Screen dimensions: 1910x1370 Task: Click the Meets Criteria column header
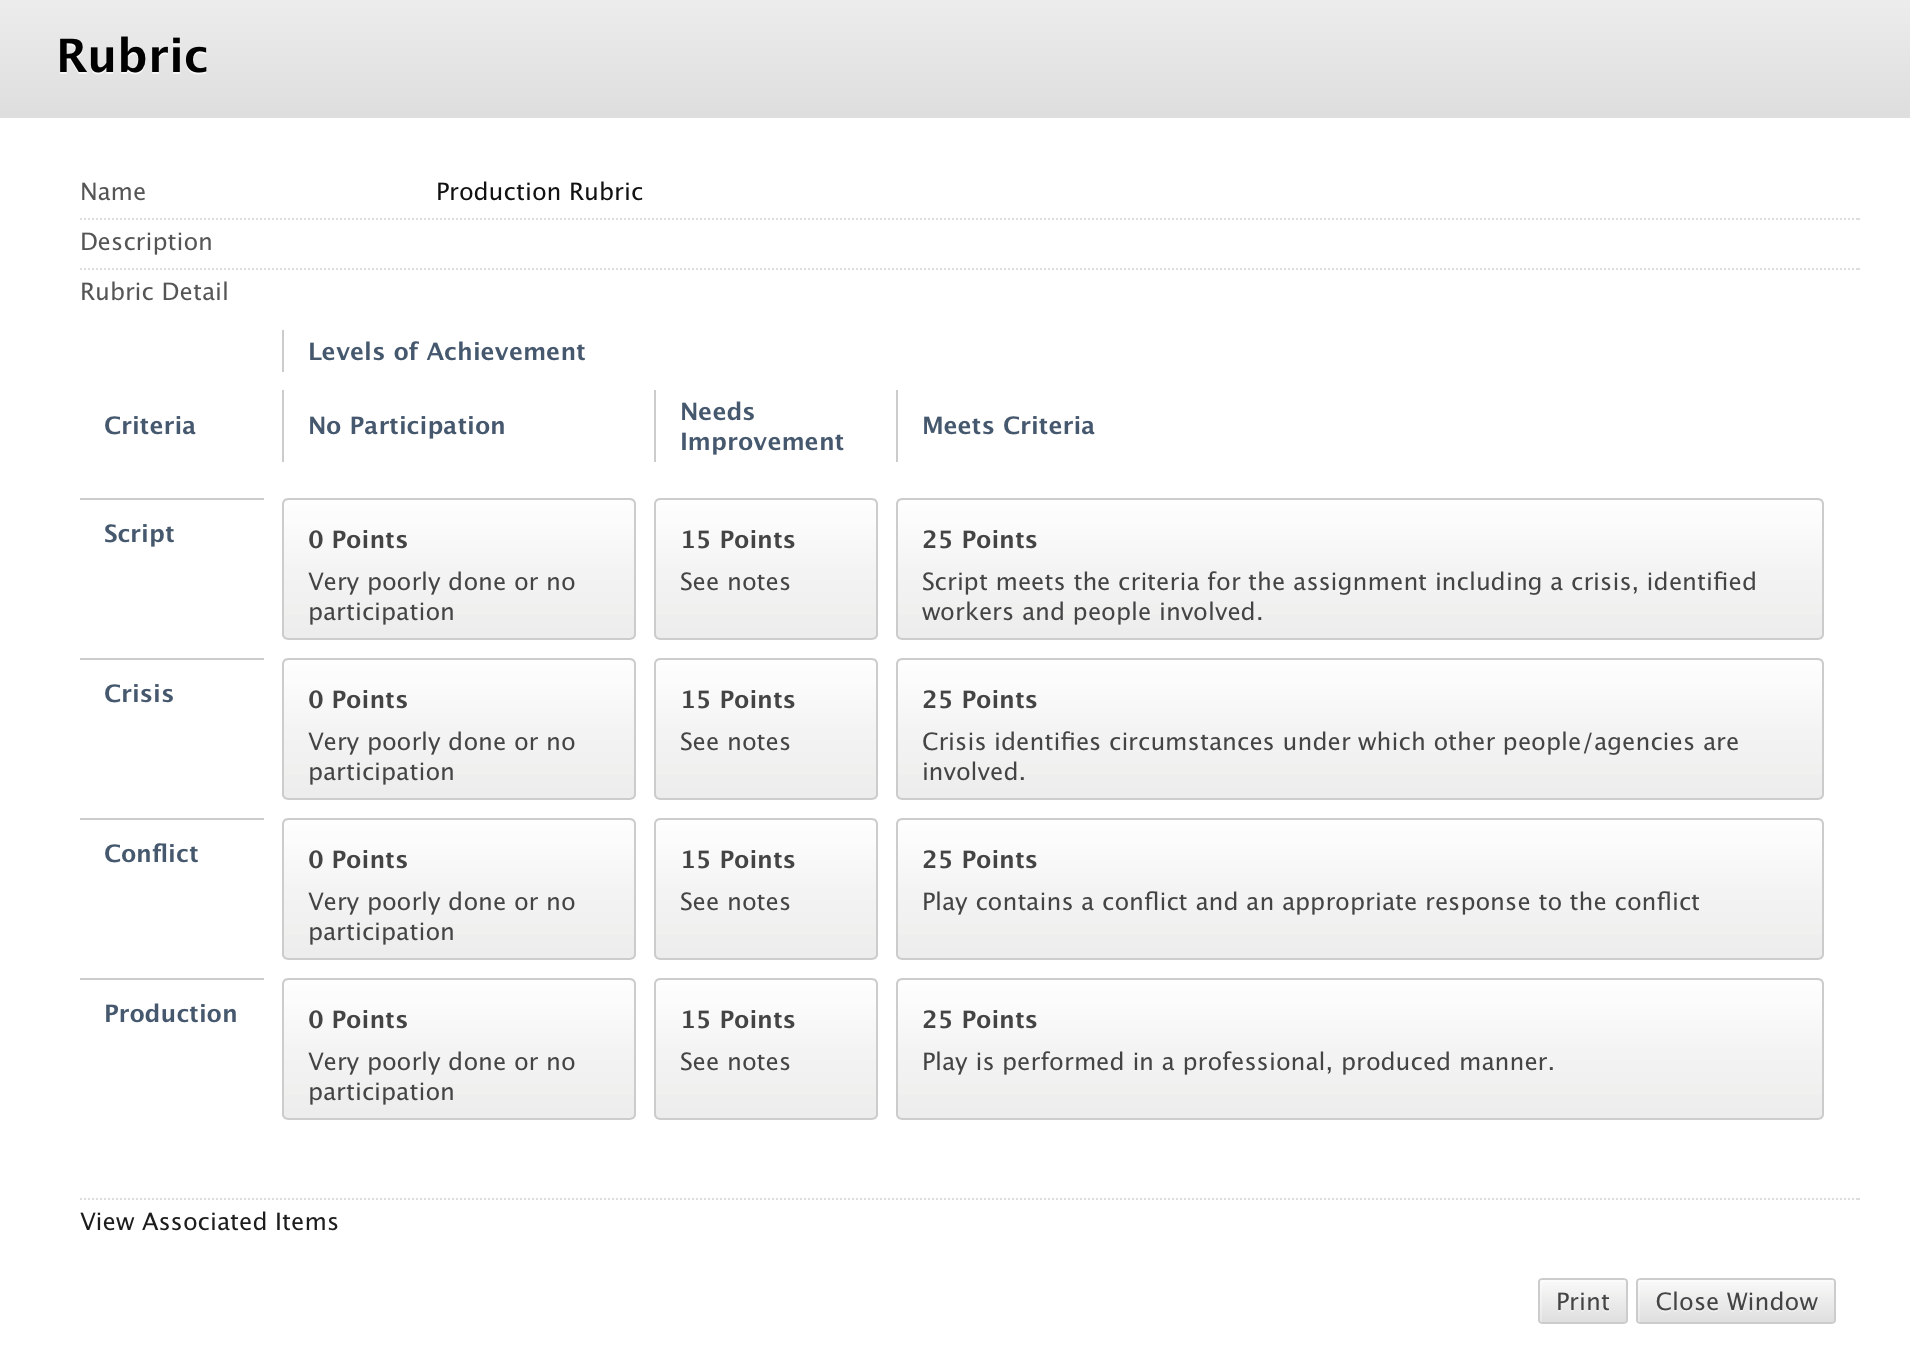pos(1007,426)
